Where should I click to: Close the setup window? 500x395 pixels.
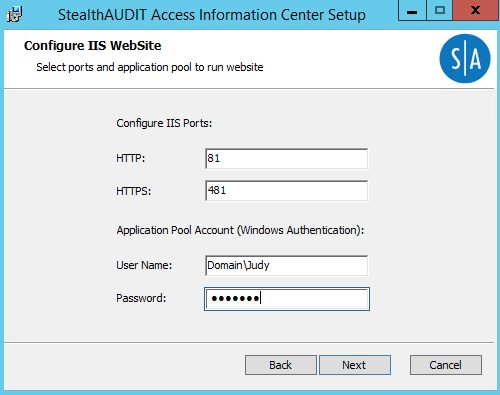pyautogui.click(x=476, y=11)
